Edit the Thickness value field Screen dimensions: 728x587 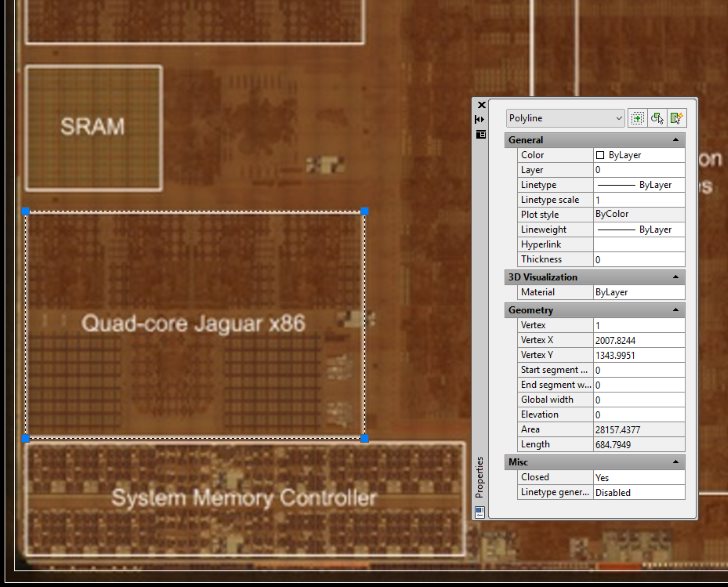(639, 259)
